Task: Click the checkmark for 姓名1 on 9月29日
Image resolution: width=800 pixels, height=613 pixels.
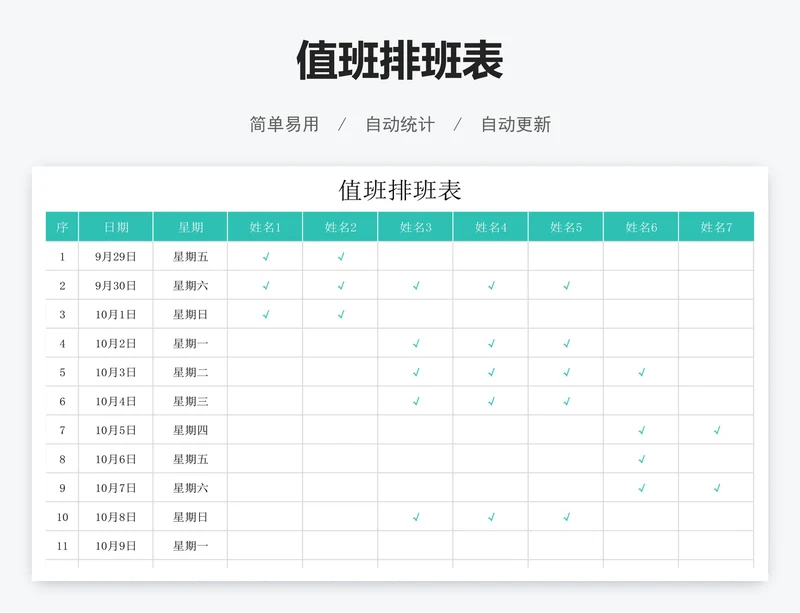Action: [x=266, y=257]
